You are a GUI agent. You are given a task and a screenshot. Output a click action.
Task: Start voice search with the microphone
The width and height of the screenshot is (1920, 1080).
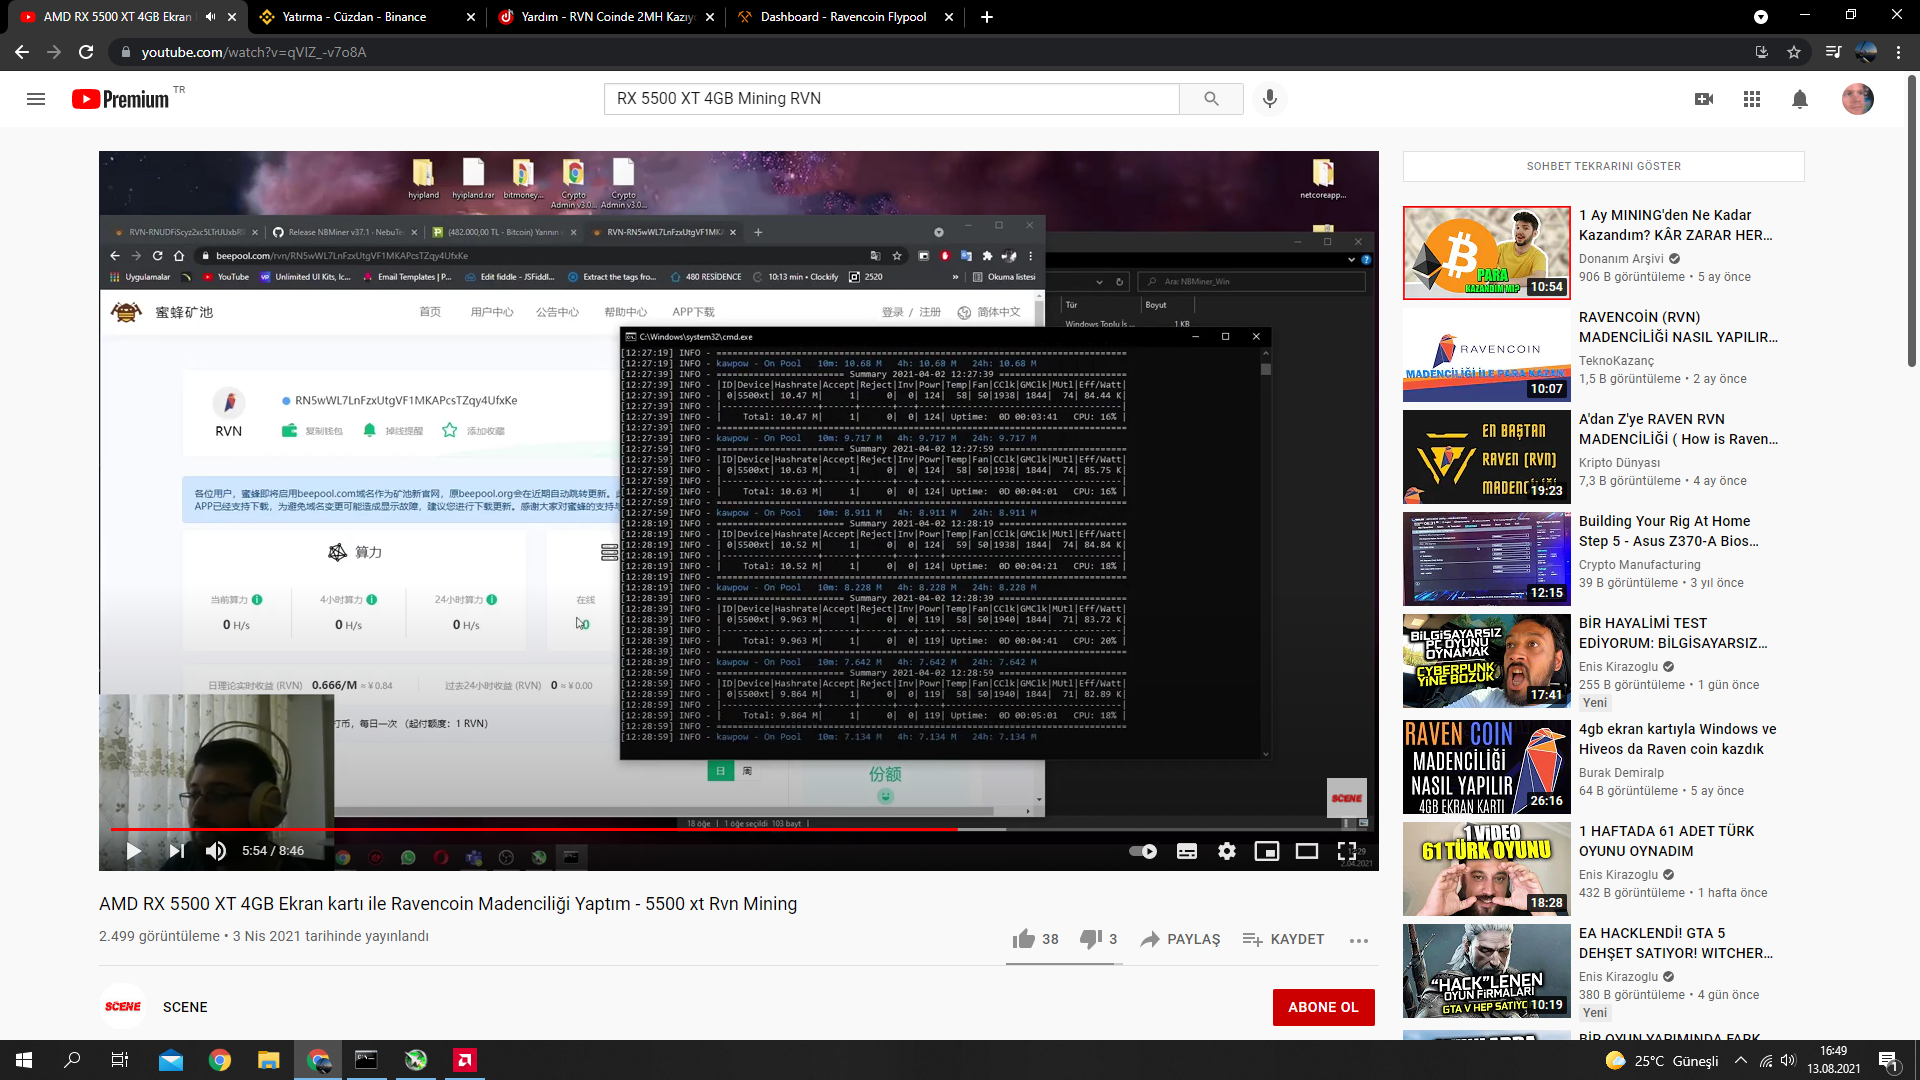(1270, 99)
